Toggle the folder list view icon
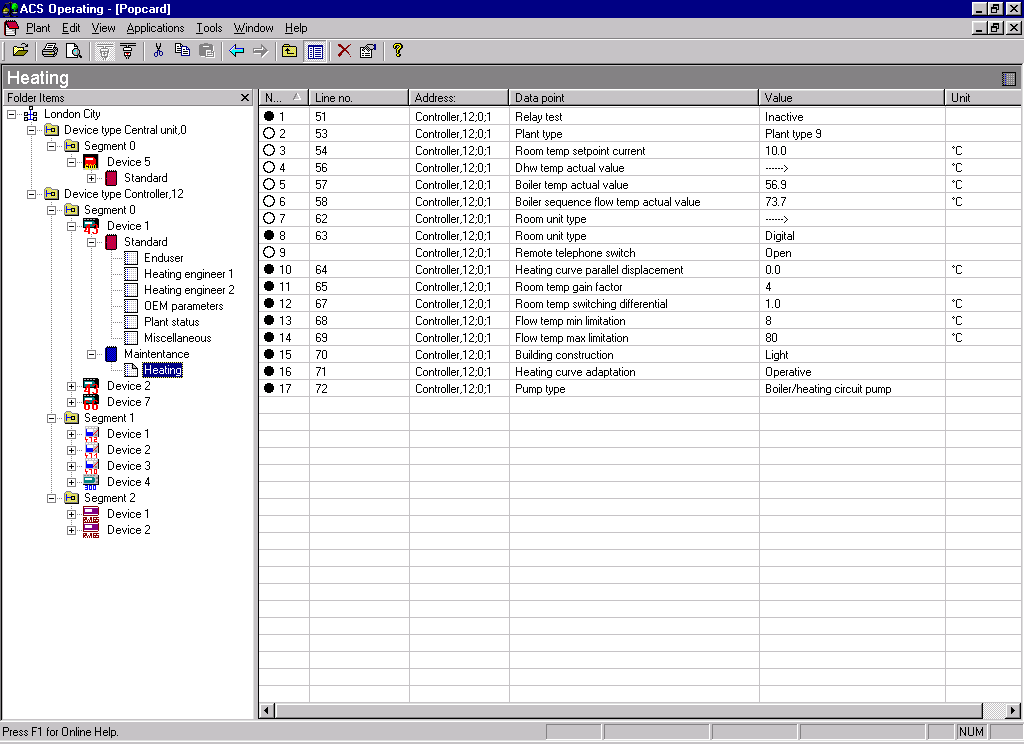This screenshot has height=744, width=1024. (x=315, y=51)
